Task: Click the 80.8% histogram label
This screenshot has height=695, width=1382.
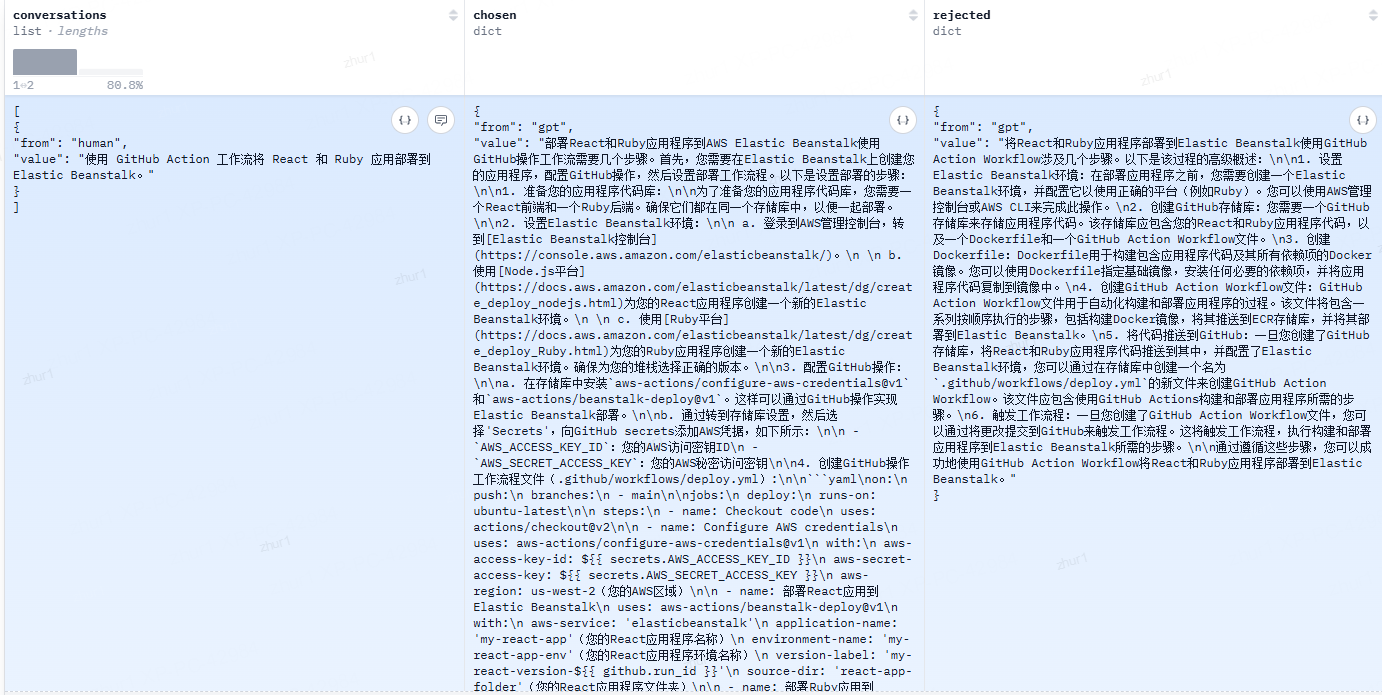Action: 125,85
